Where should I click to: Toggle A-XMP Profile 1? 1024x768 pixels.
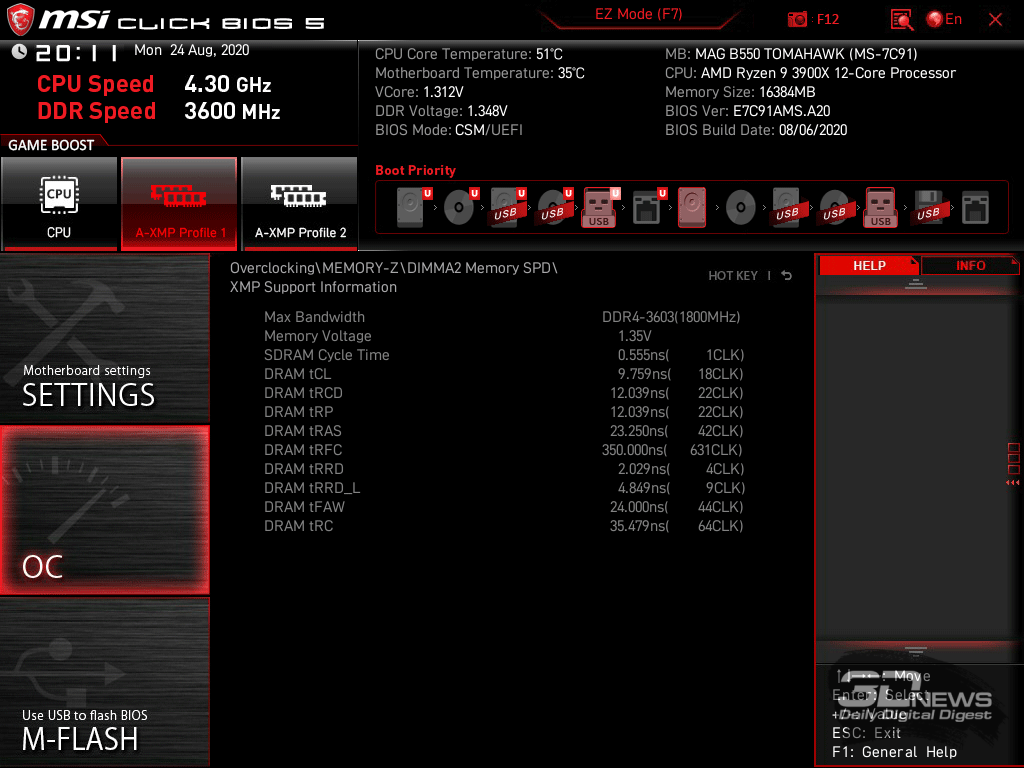[x=179, y=202]
